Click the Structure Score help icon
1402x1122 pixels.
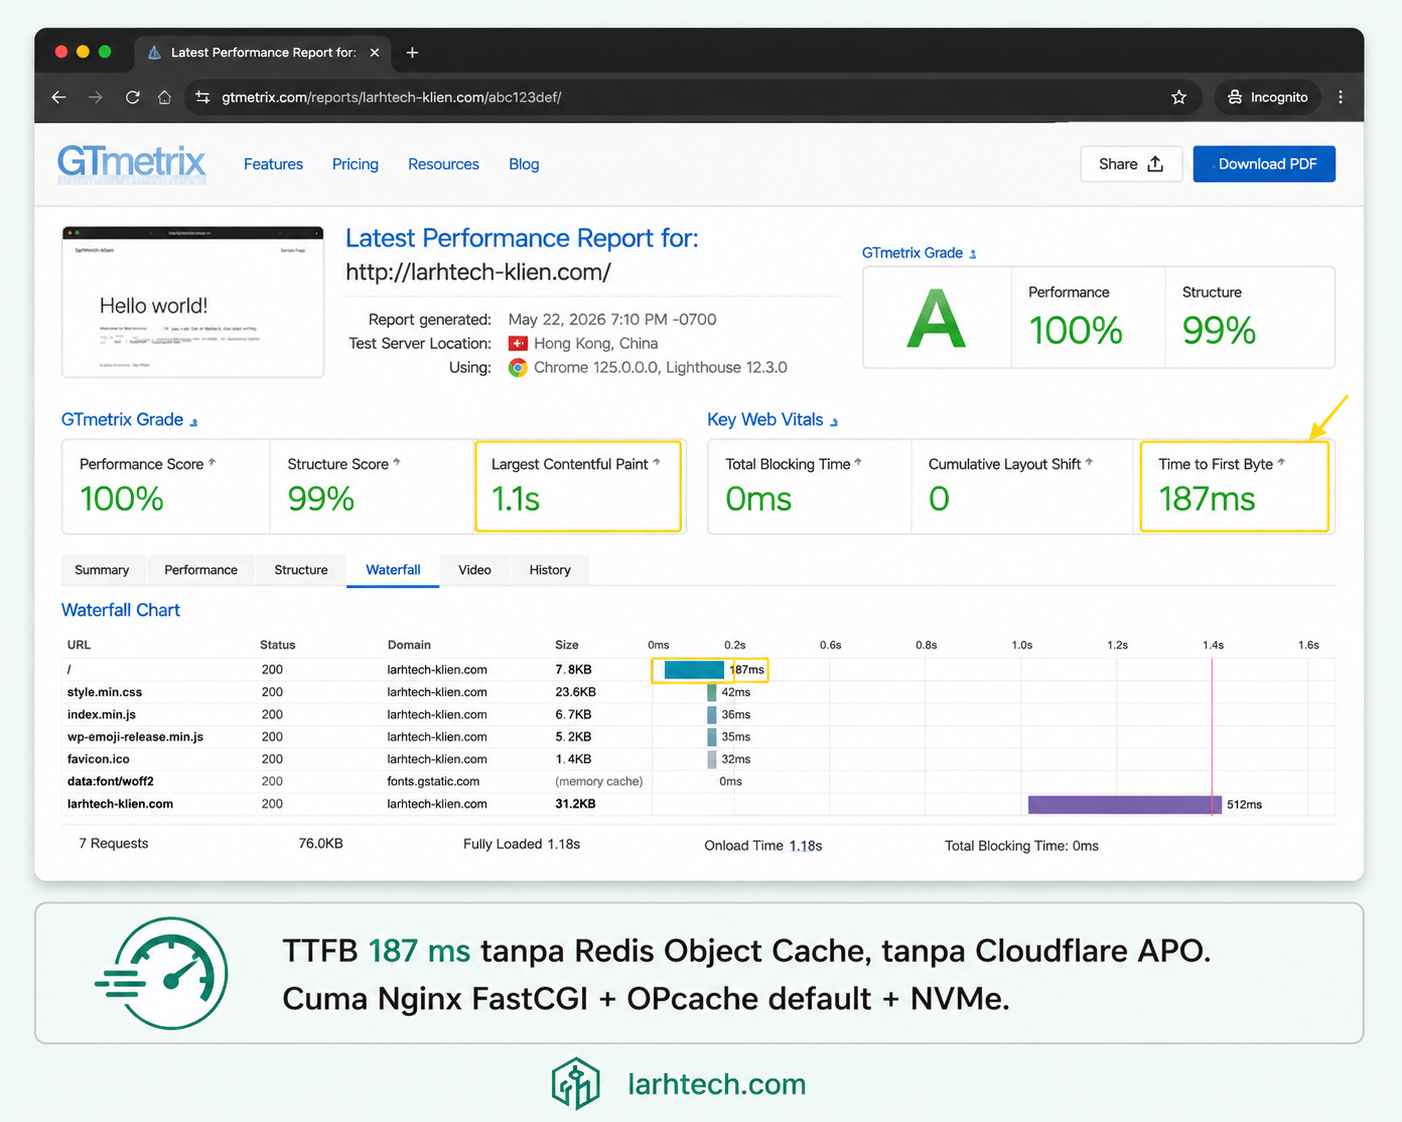[x=397, y=462]
